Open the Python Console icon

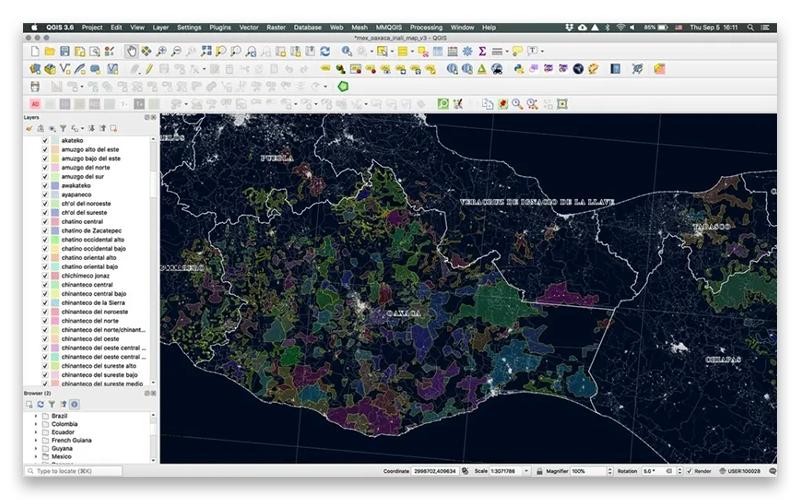pos(519,69)
